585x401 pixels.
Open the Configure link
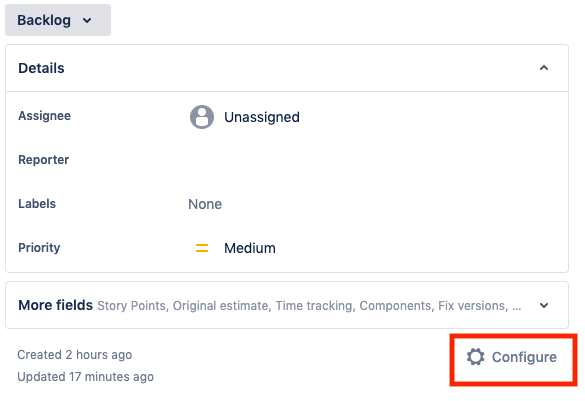512,357
